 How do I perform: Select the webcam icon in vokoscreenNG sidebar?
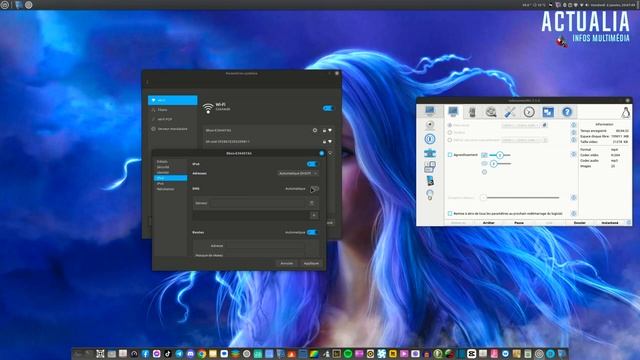coord(430,125)
